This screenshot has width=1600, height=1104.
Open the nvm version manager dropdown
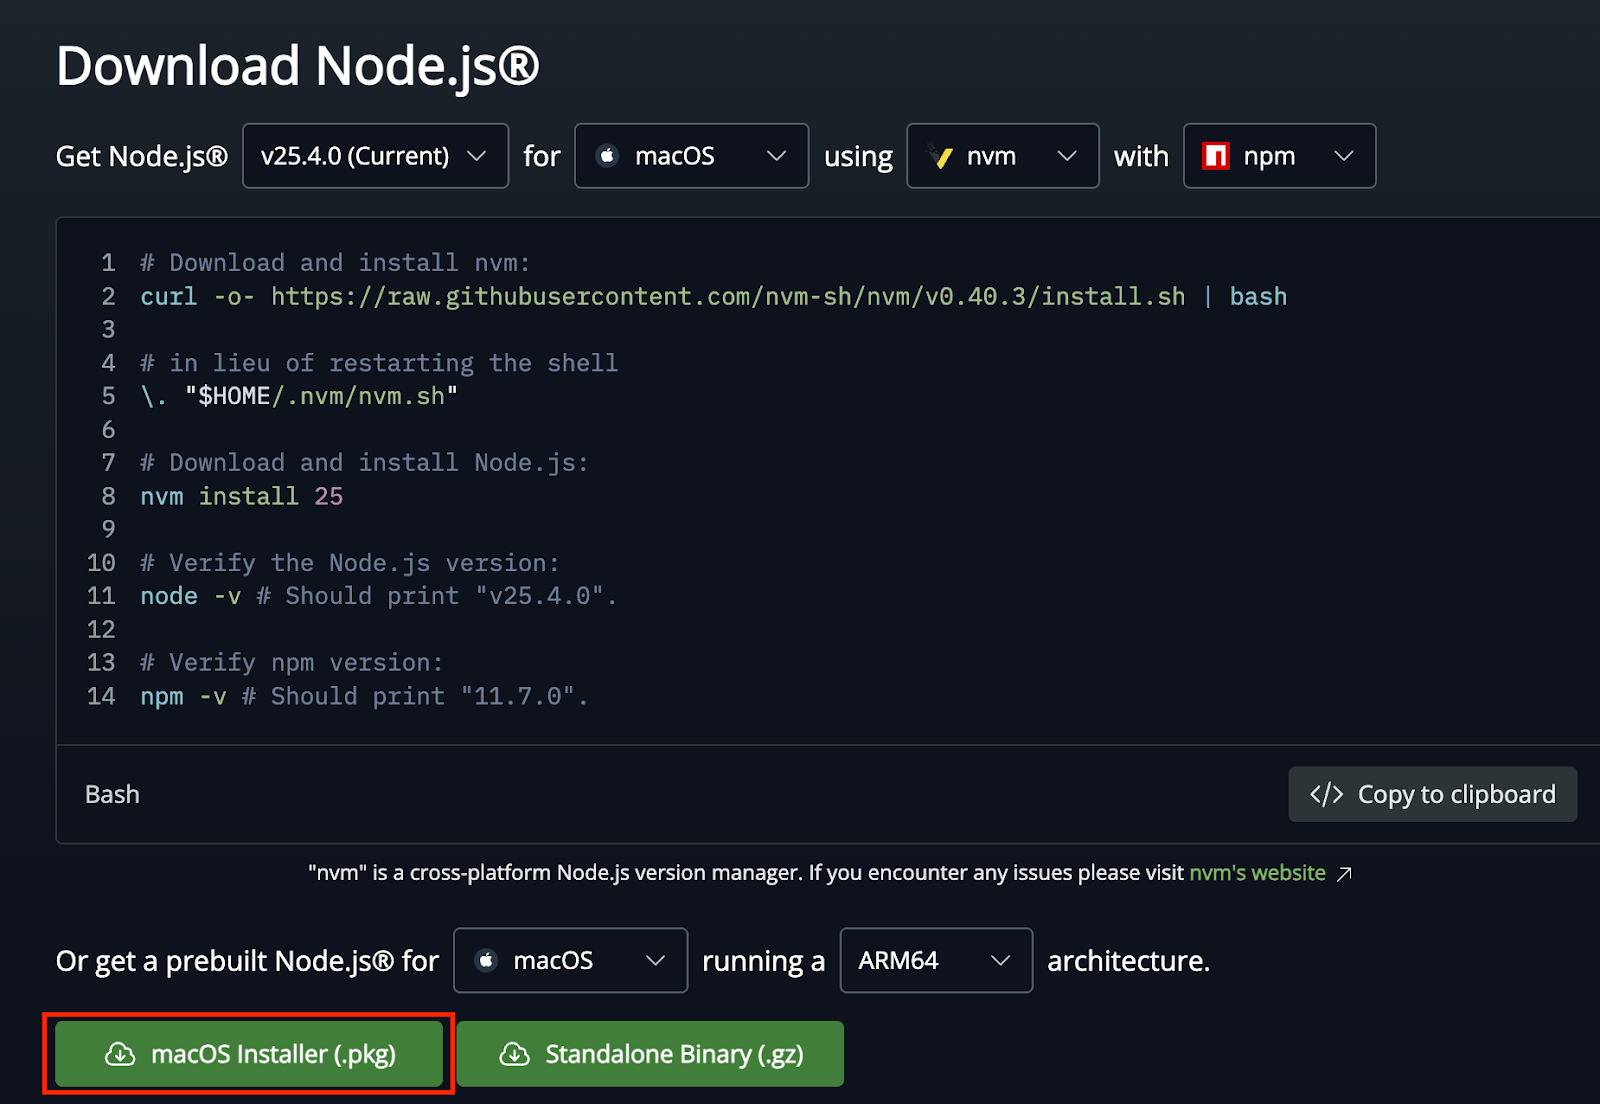coord(1002,156)
